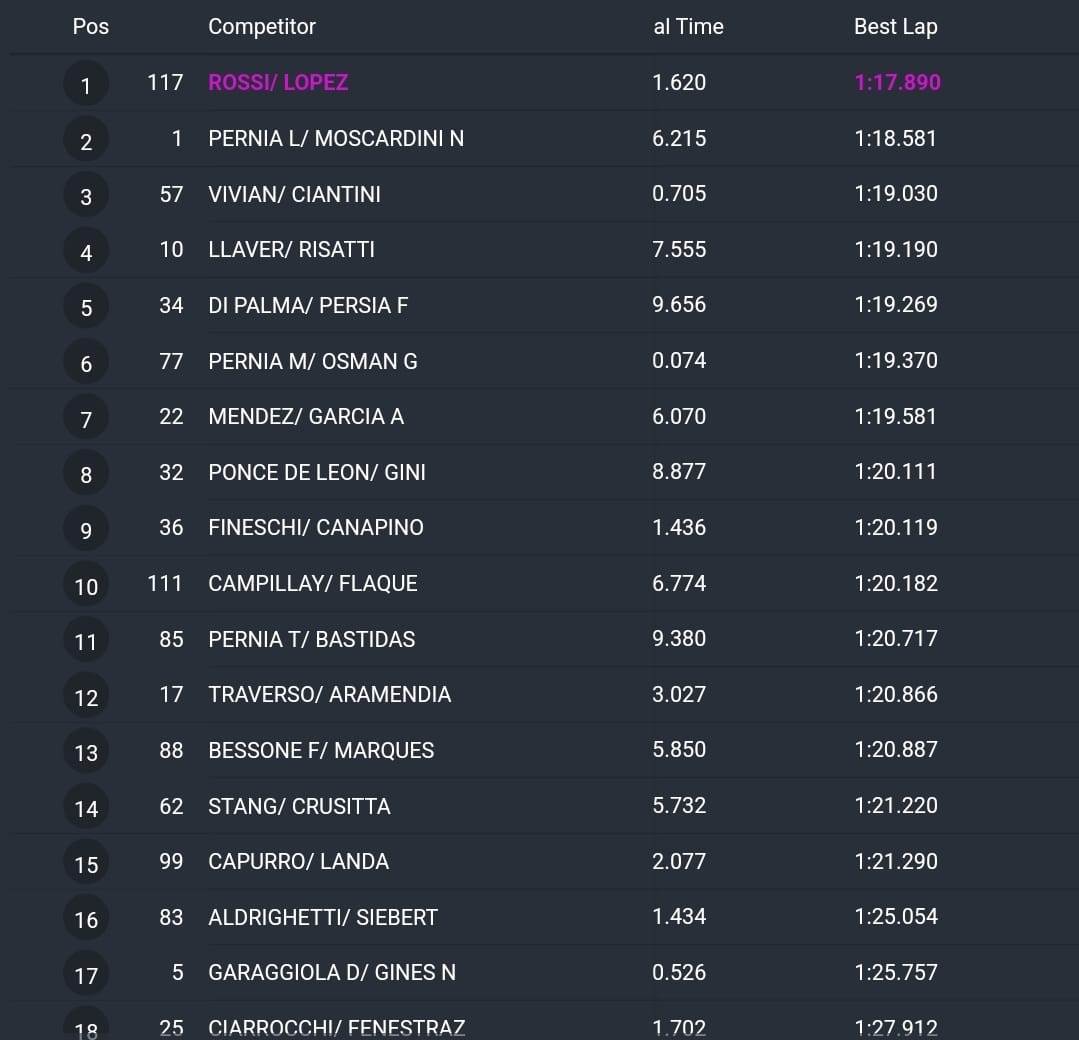
Task: Sort by the Pos column header
Action: point(91,26)
